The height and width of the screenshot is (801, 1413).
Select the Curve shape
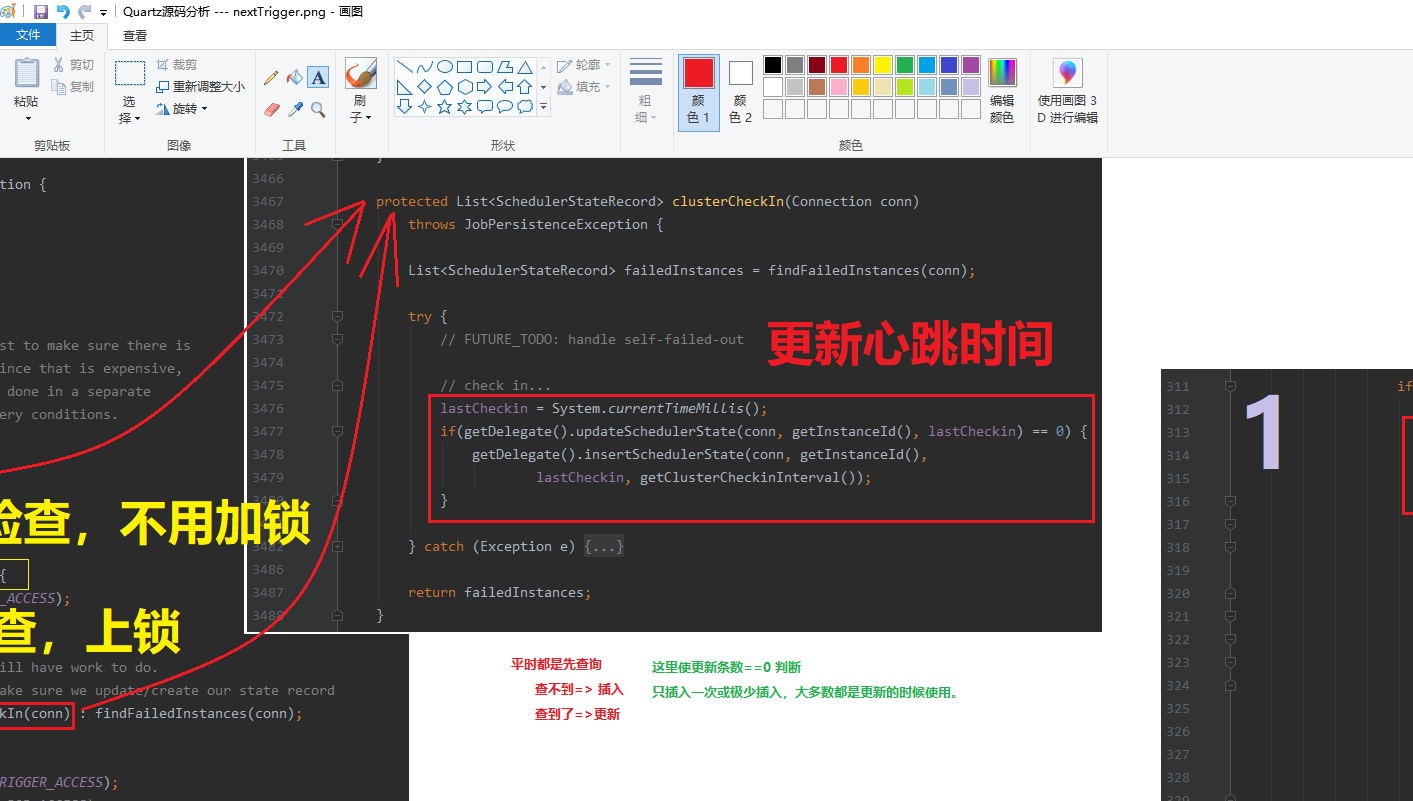pos(425,67)
